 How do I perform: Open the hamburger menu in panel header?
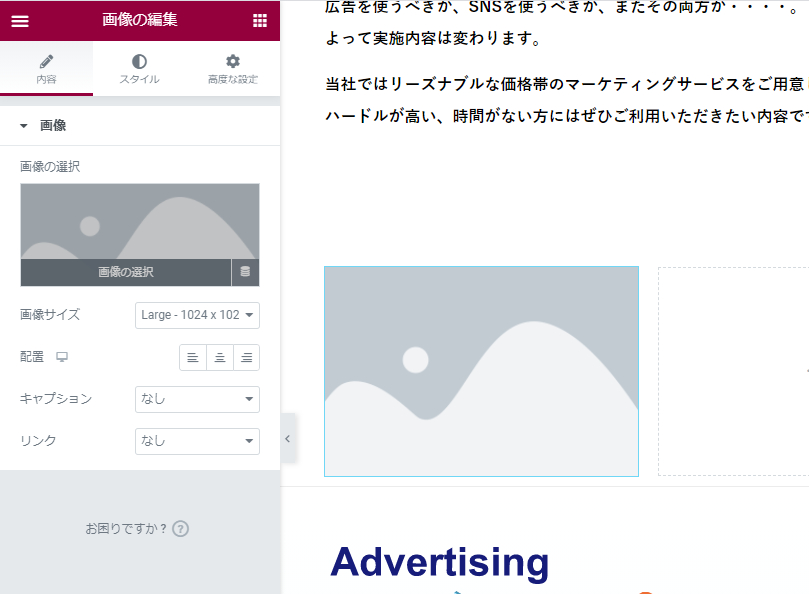[20, 21]
